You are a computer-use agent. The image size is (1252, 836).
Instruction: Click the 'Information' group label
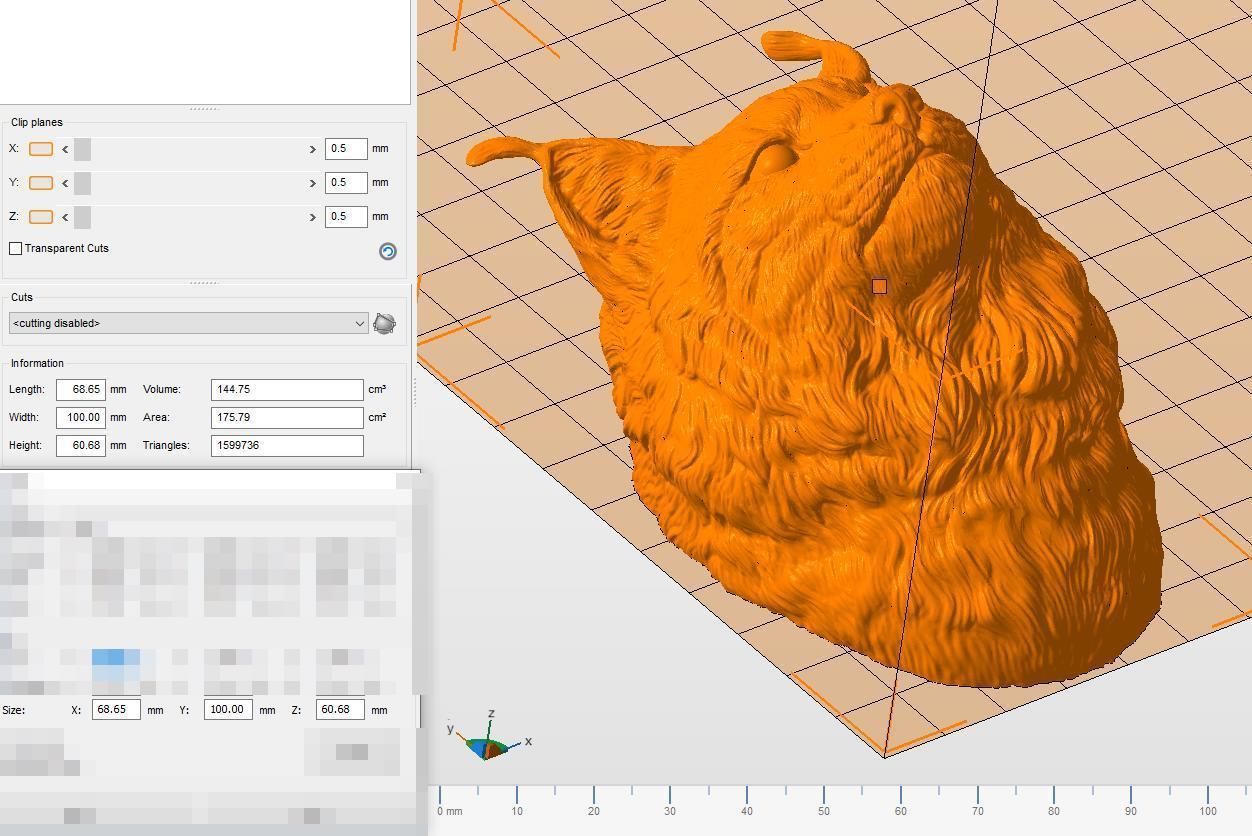[37, 364]
